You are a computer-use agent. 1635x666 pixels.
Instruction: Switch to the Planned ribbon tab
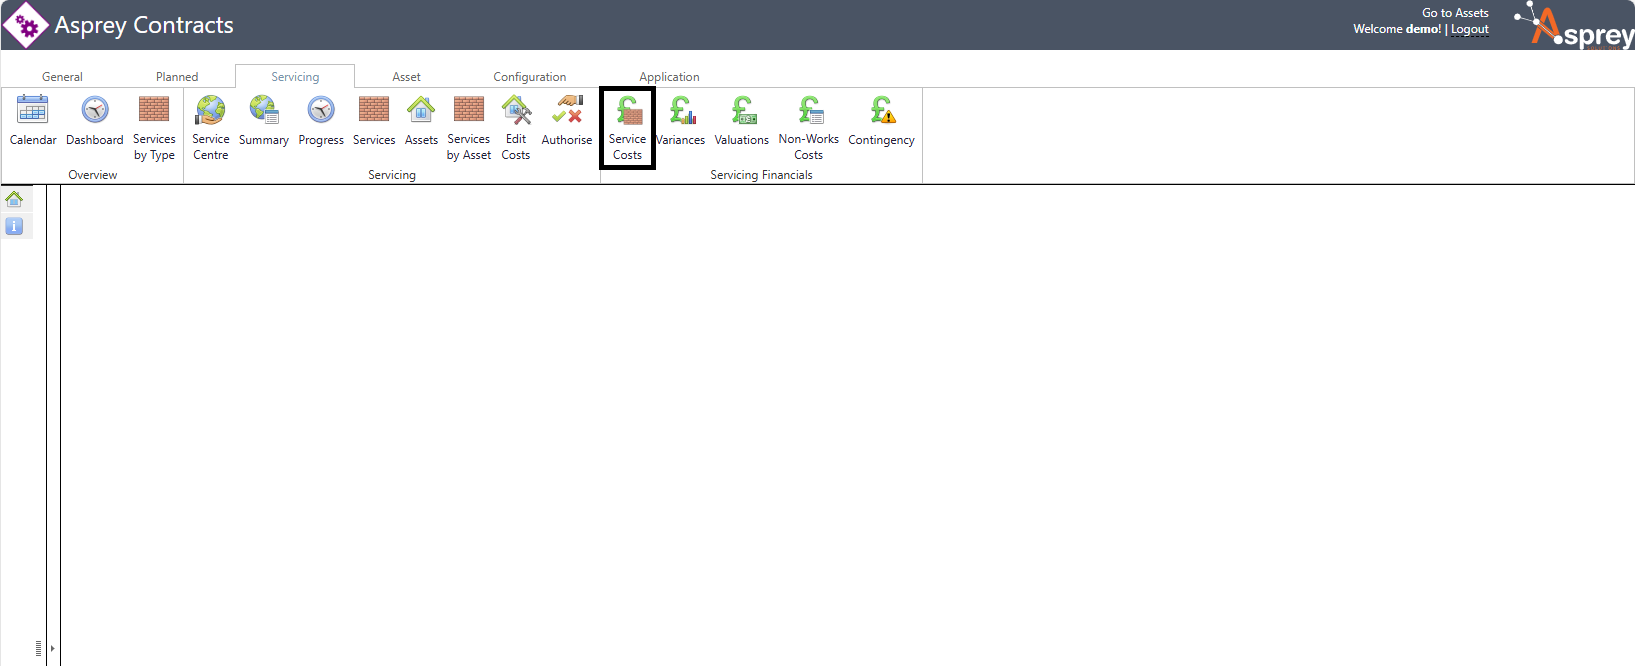pyautogui.click(x=177, y=77)
